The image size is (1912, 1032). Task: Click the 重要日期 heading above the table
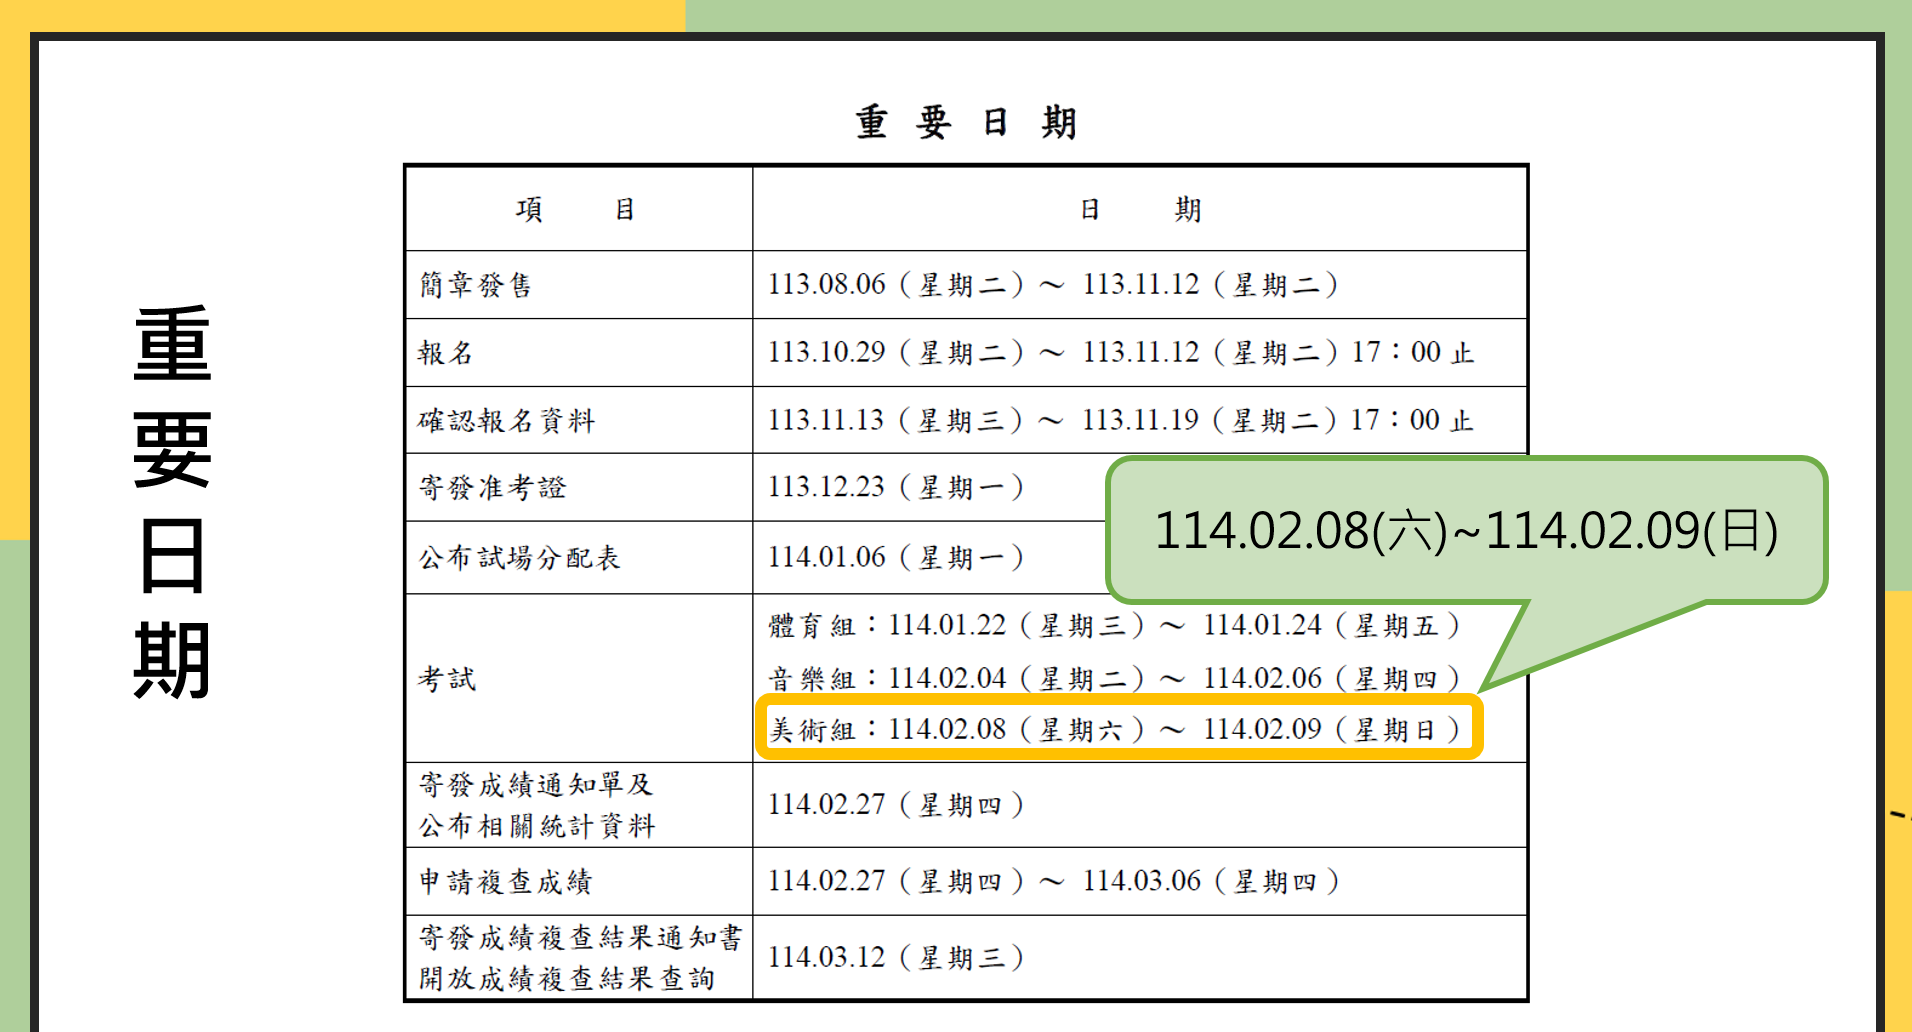click(965, 123)
